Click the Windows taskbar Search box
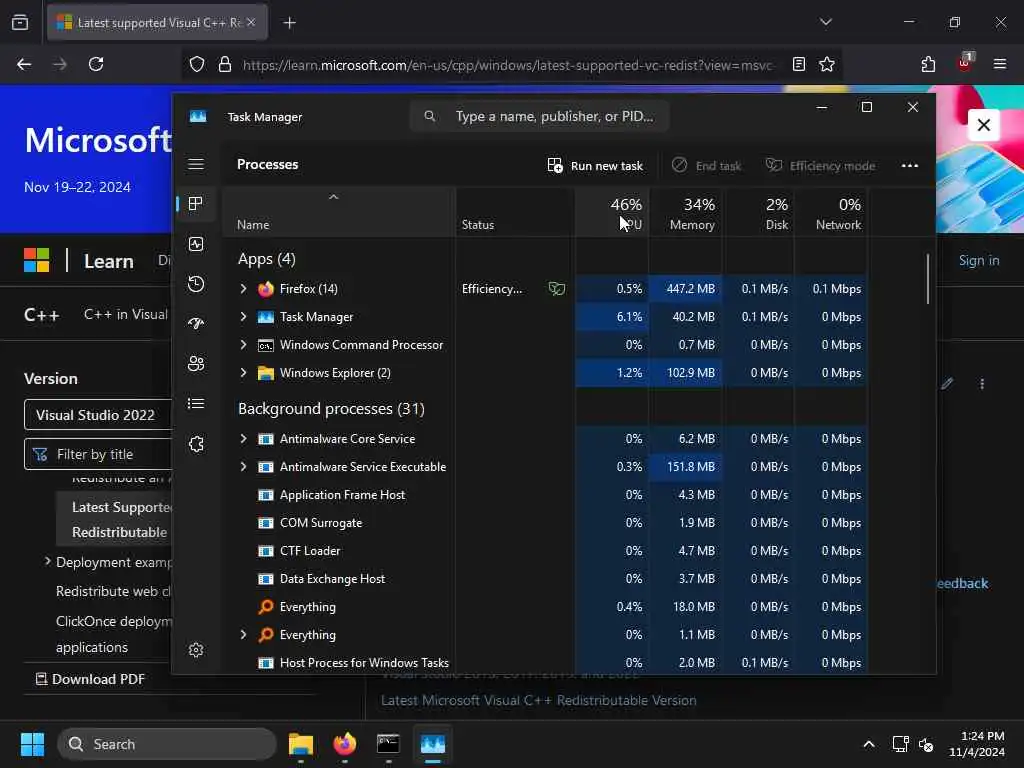1024x768 pixels. tap(167, 744)
